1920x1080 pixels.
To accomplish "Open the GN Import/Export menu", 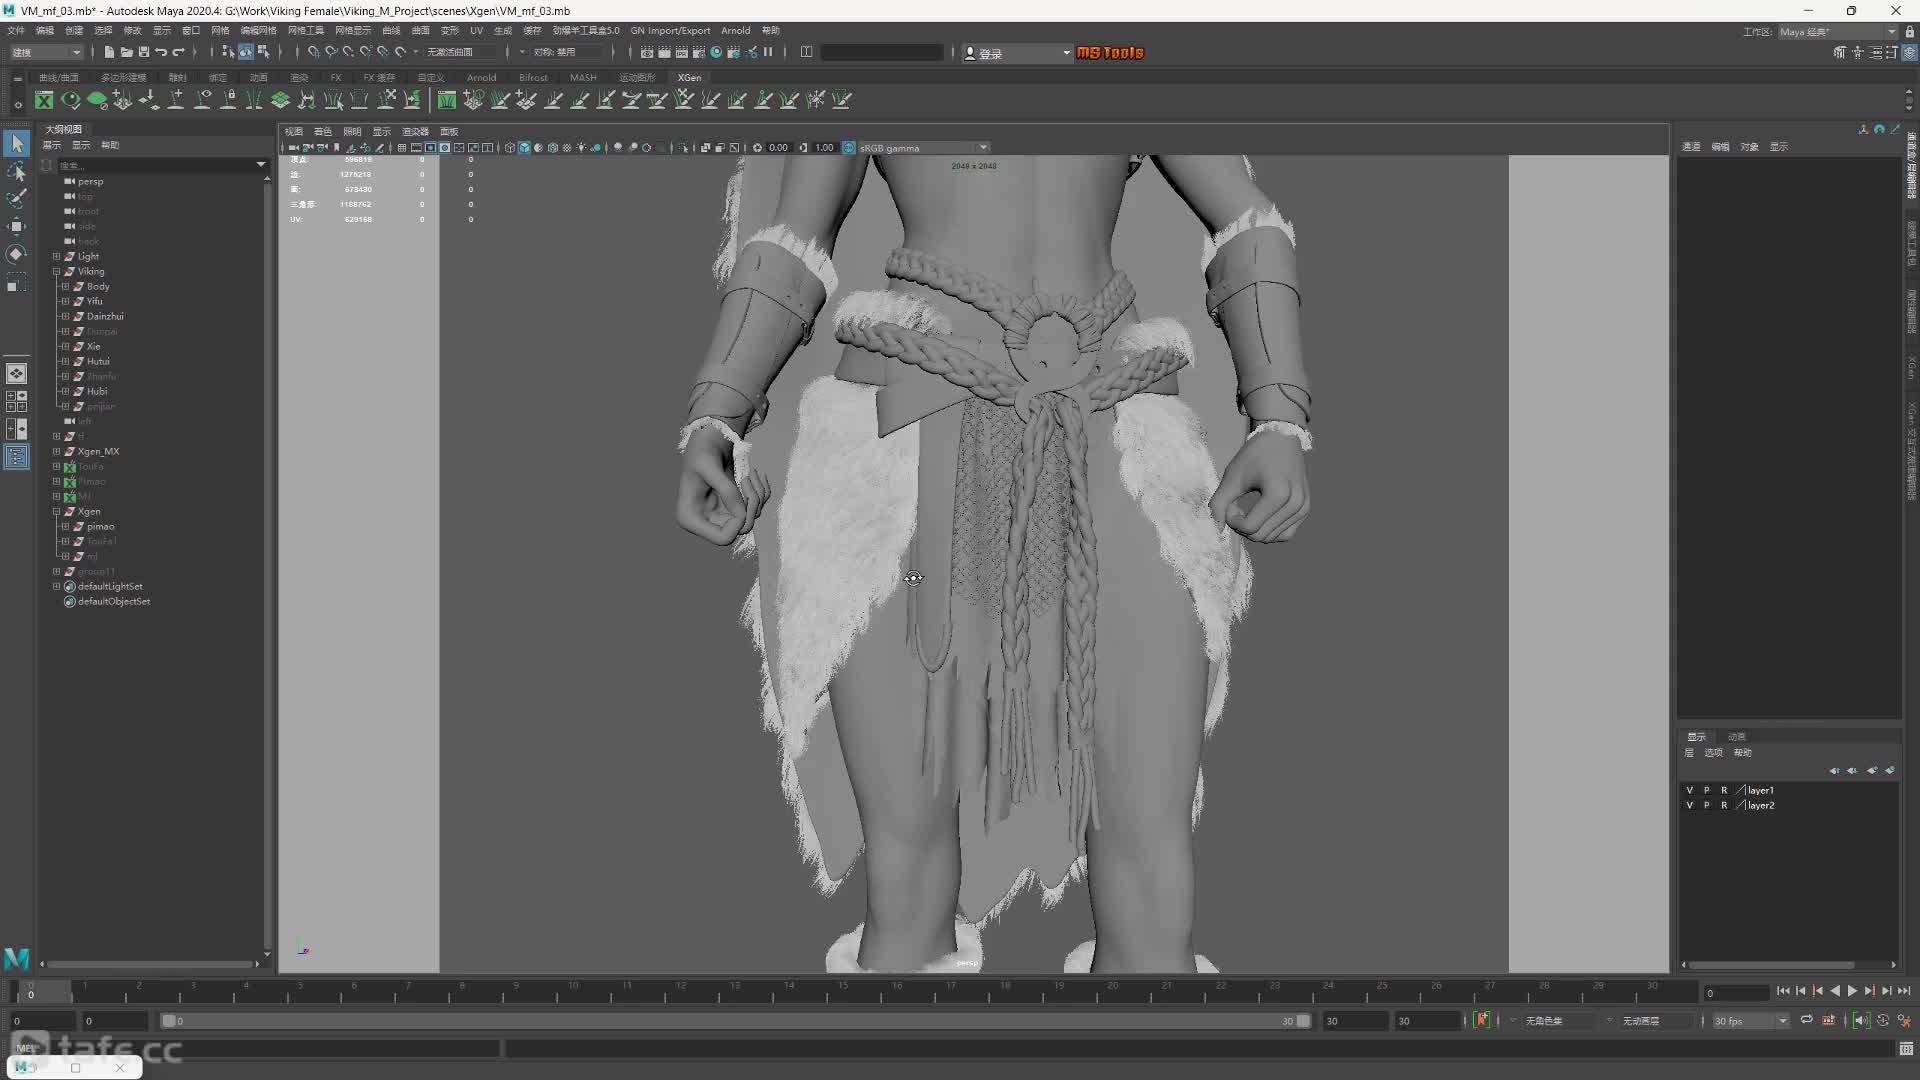I will [670, 30].
